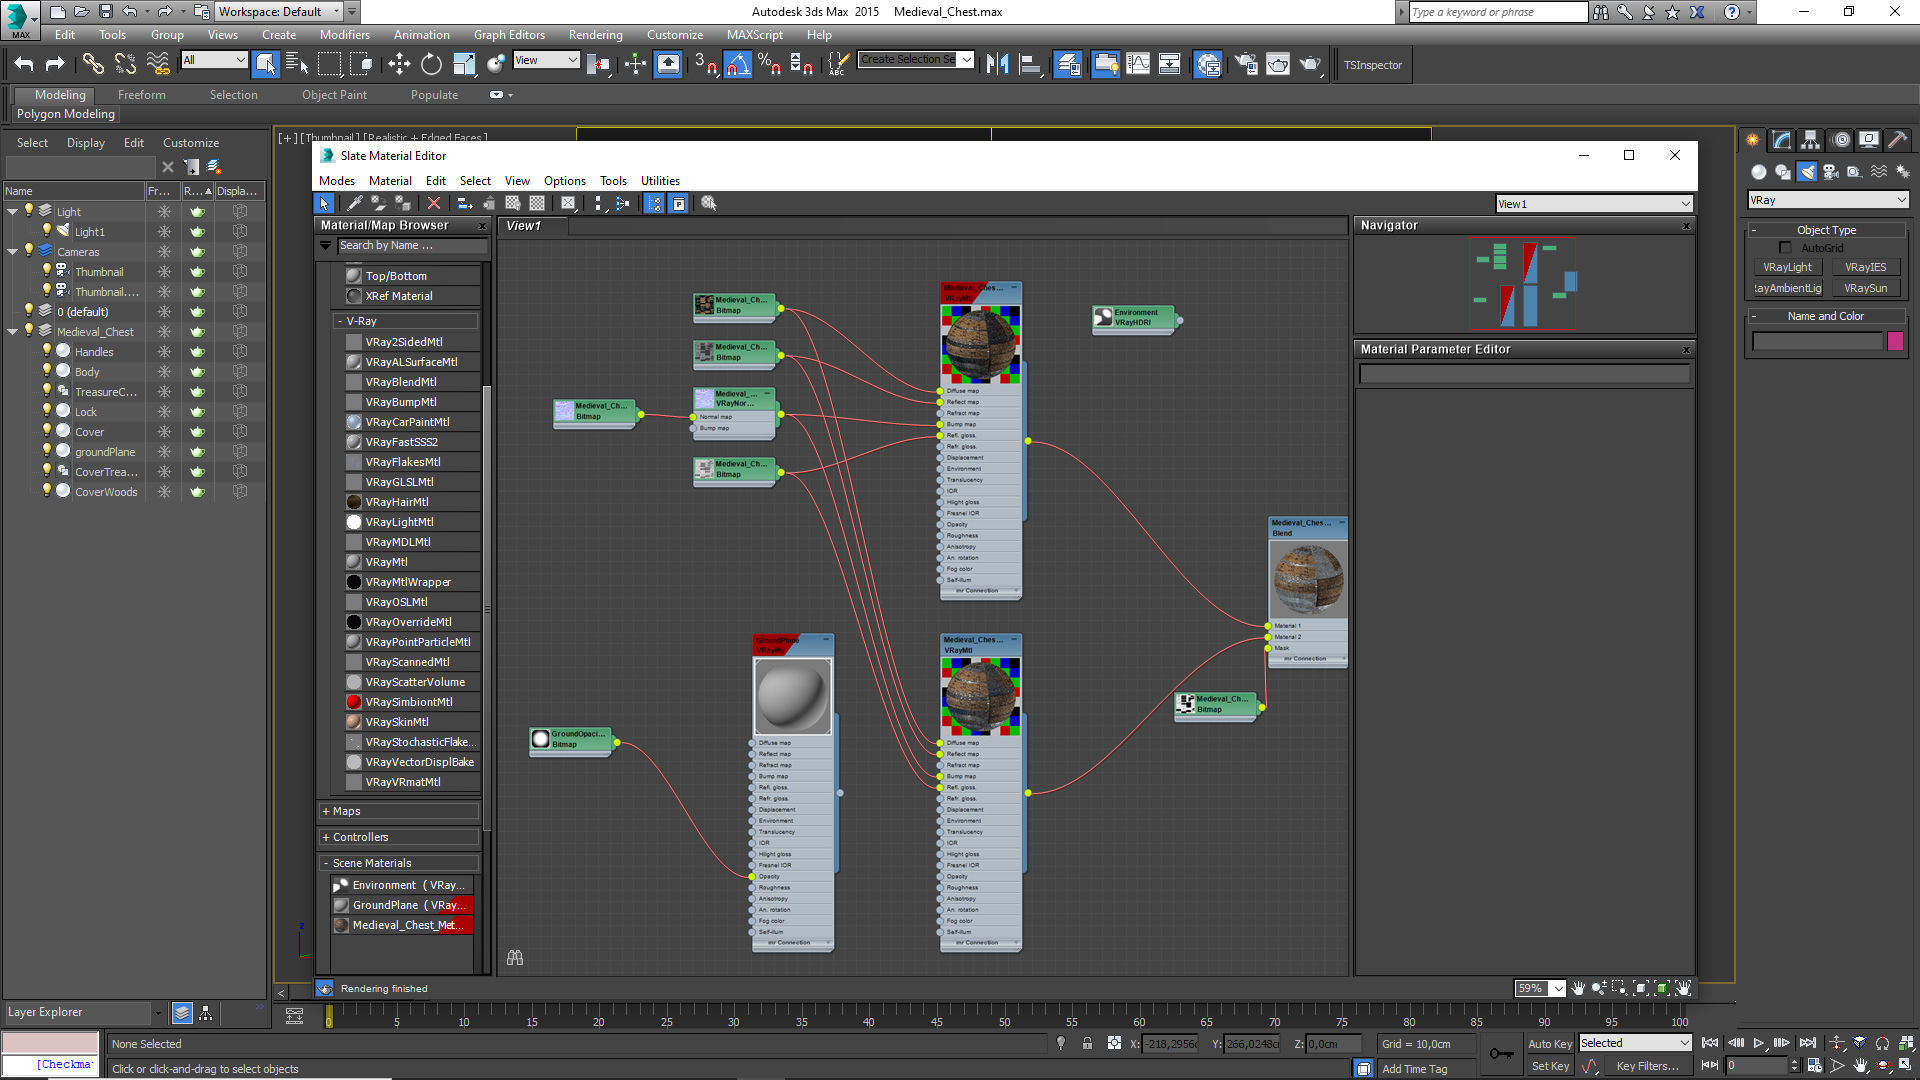Open the Utilities menu in Slate editor
Viewport: 1920px width, 1080px height.
point(660,181)
